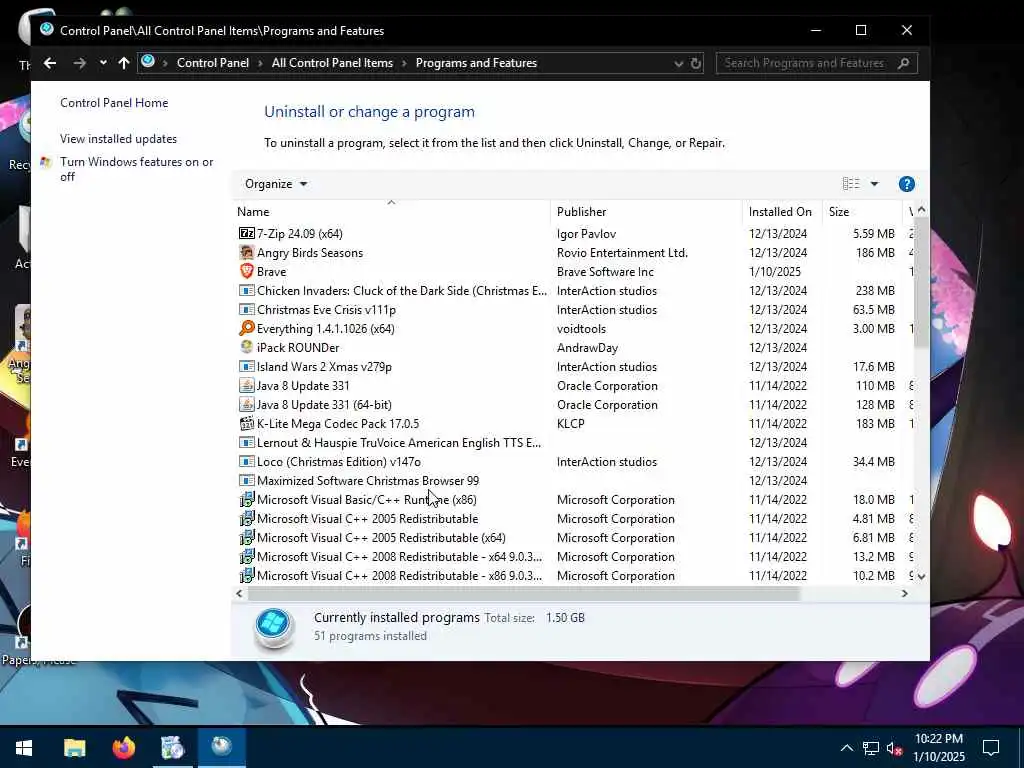Open the More view options arrow
This screenshot has height=768, width=1024.
pos(874,184)
